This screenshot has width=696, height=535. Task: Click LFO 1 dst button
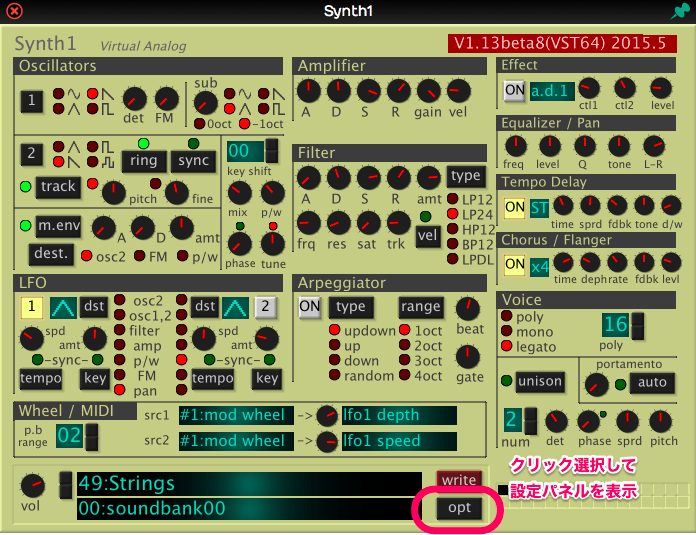tap(94, 307)
